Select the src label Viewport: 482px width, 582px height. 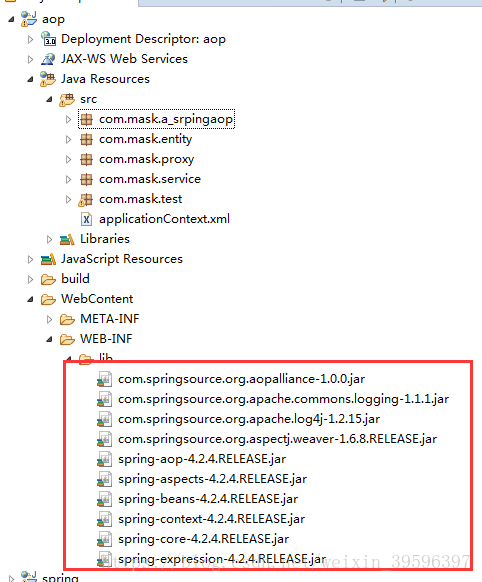[89, 99]
